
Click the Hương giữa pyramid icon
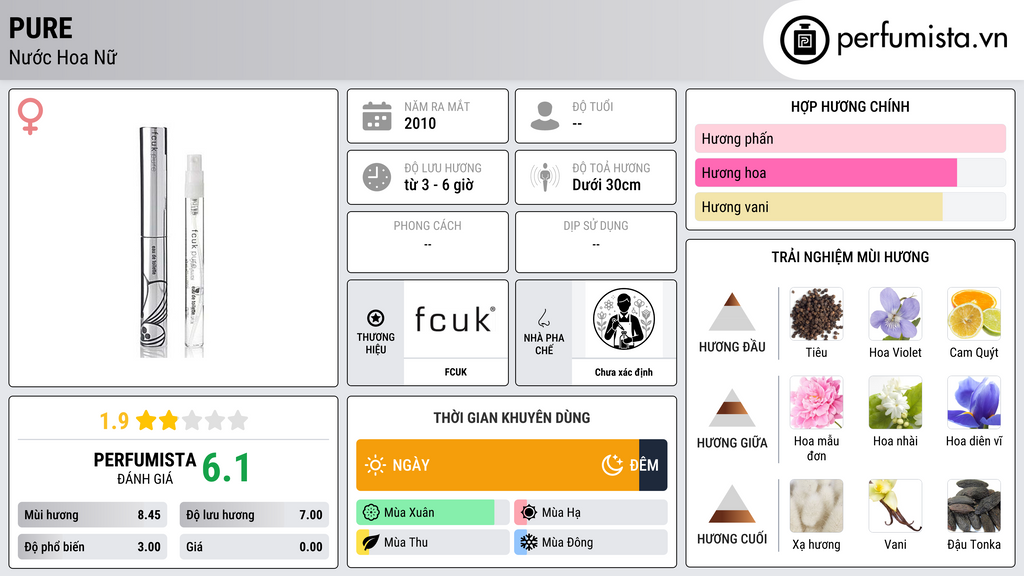[x=732, y=408]
